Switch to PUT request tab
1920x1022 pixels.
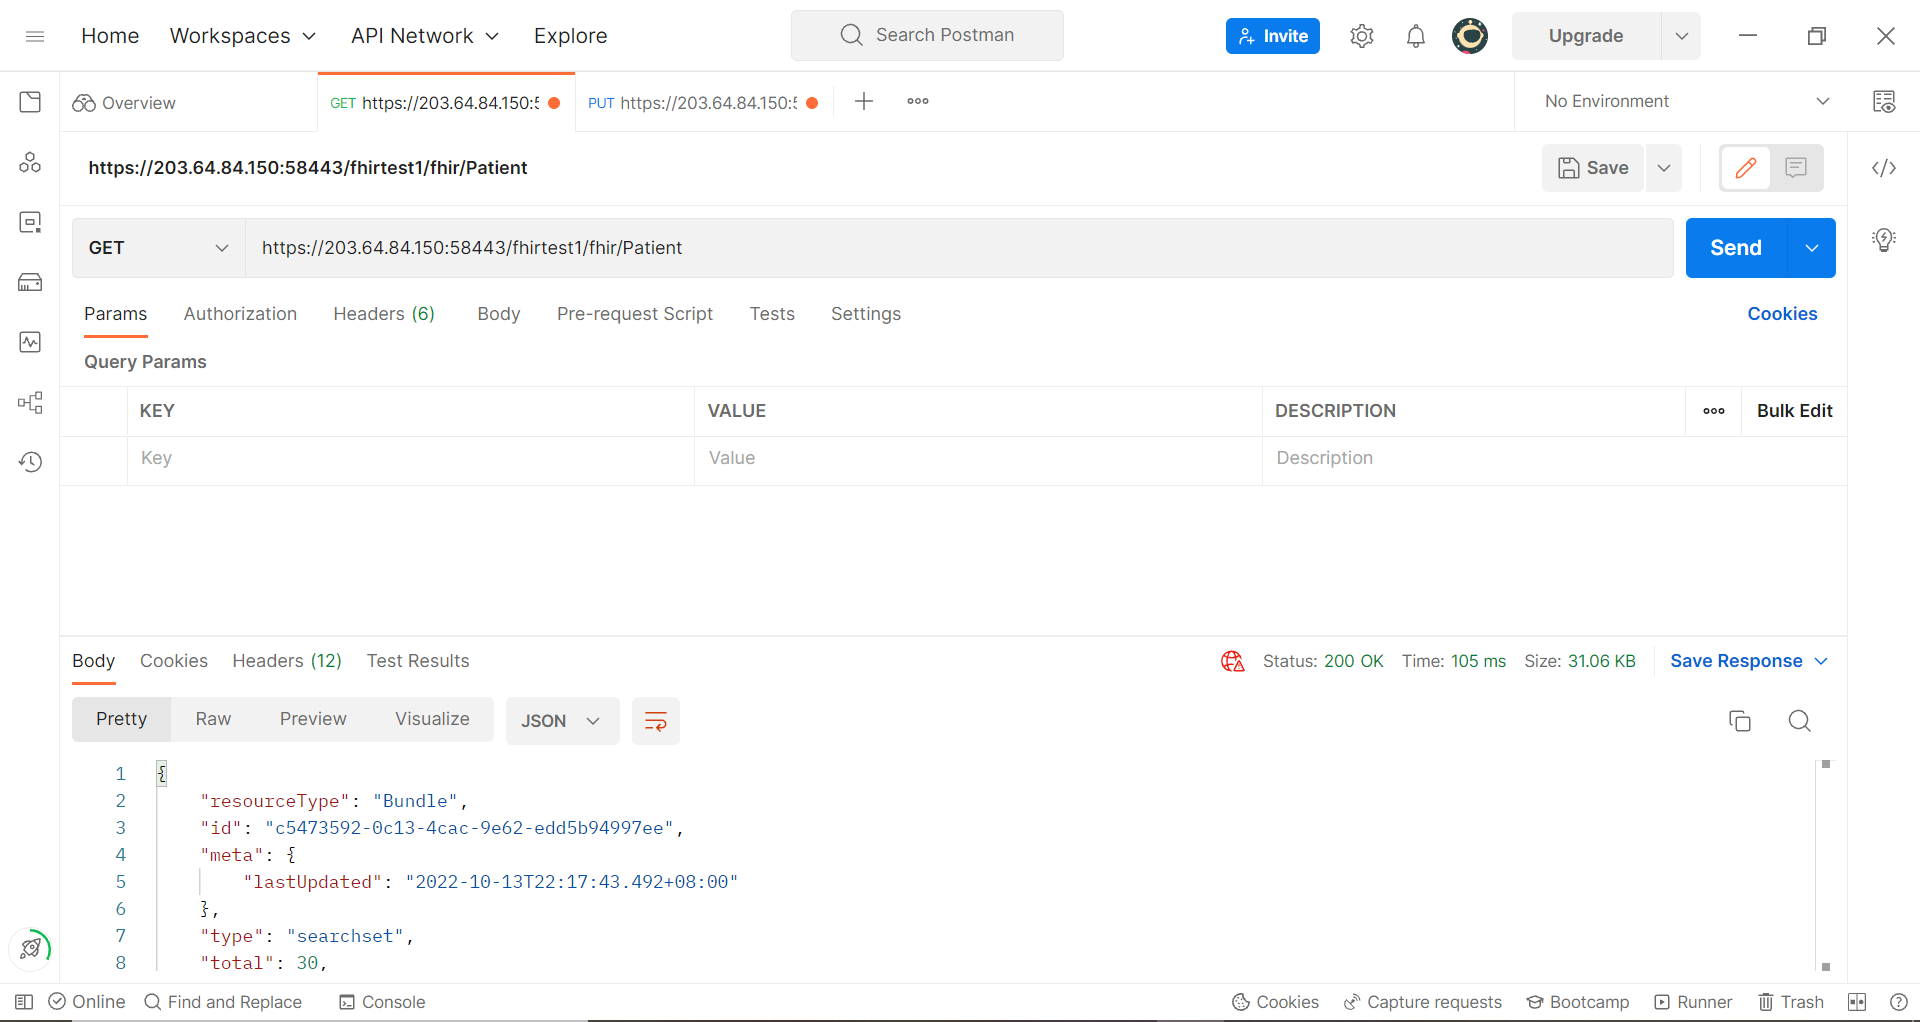(x=703, y=102)
